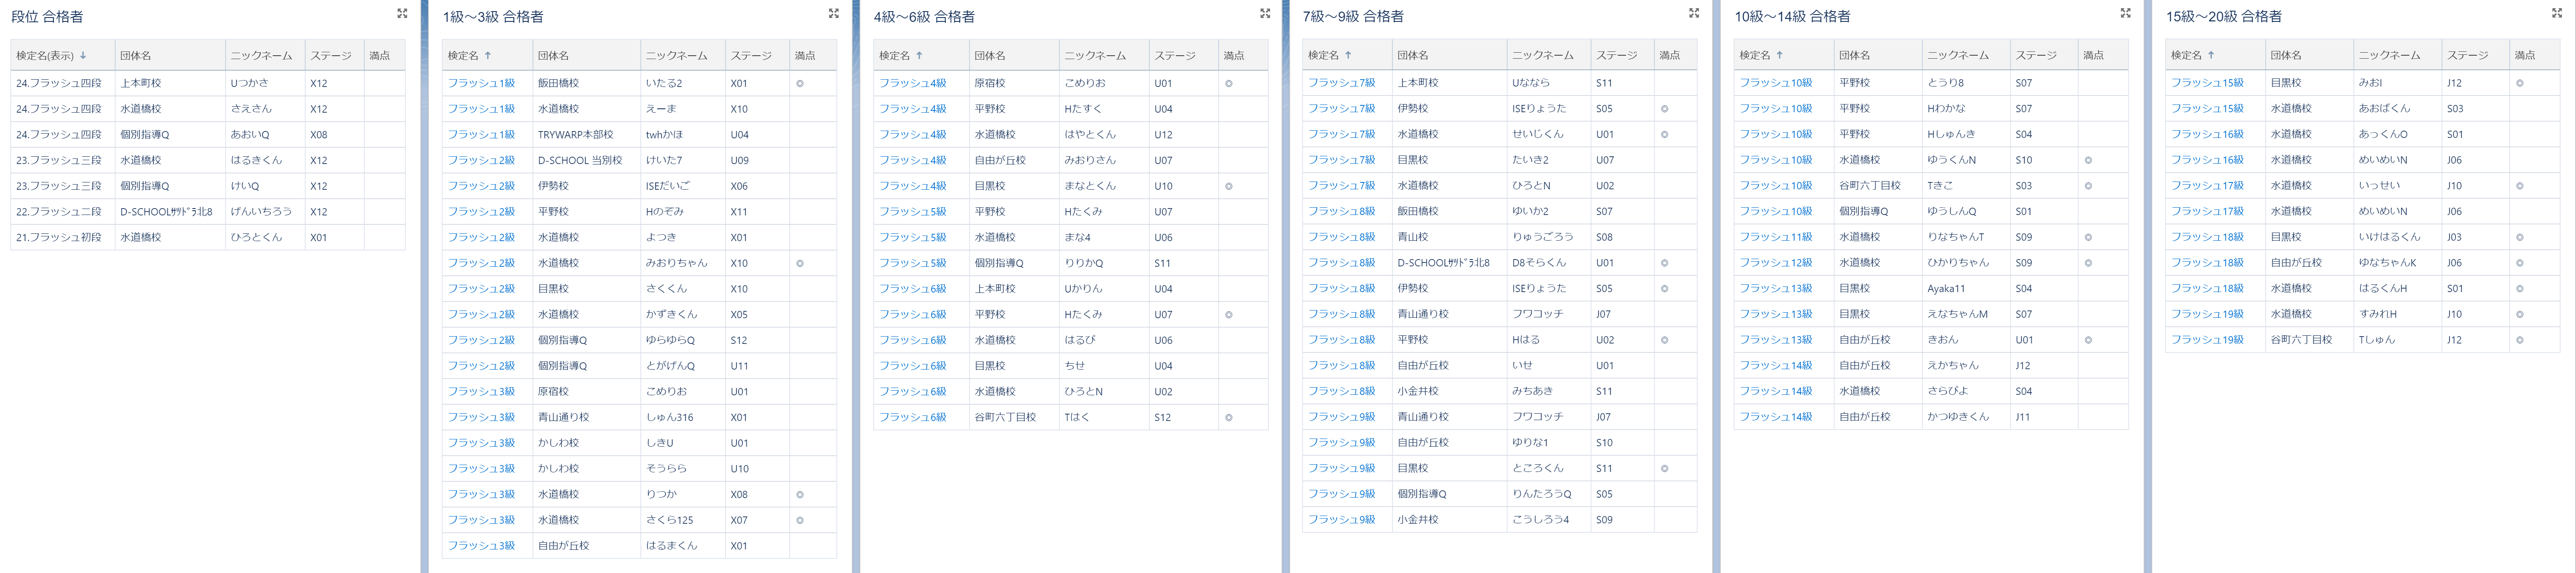Expand the 段位 合格者 panel to fullscreen
2576x573 pixels.
coord(402,13)
